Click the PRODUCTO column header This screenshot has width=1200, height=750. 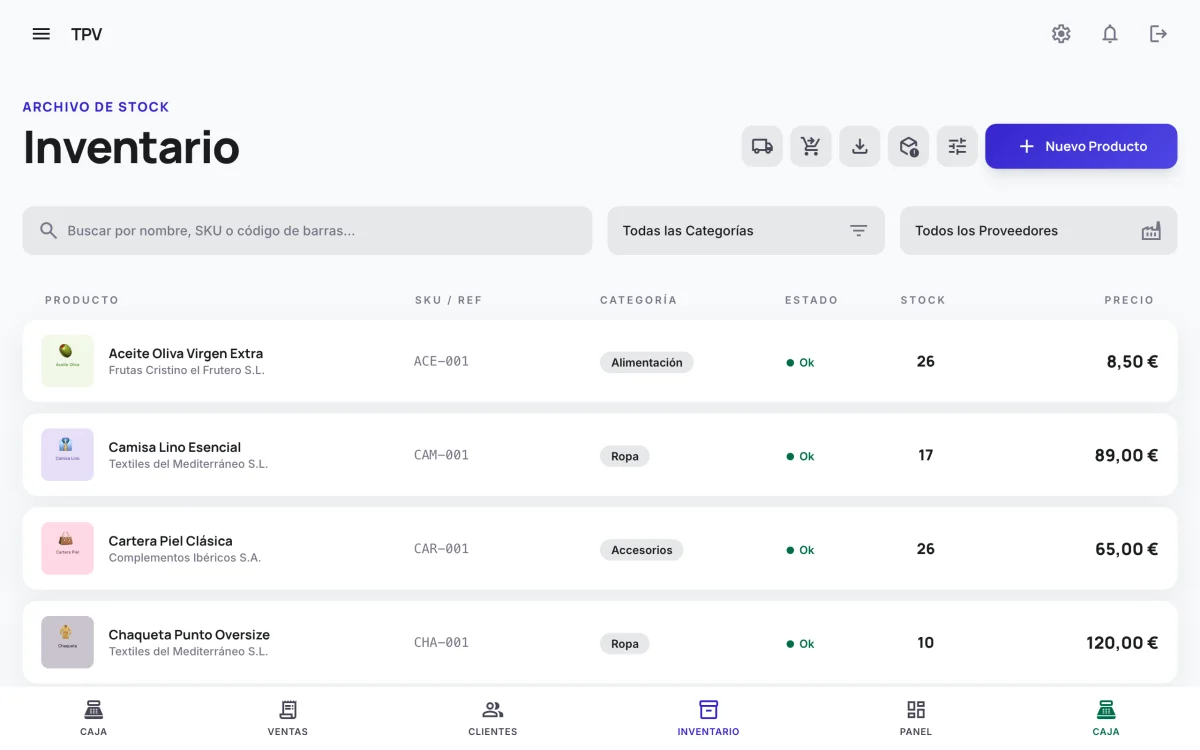pos(82,300)
